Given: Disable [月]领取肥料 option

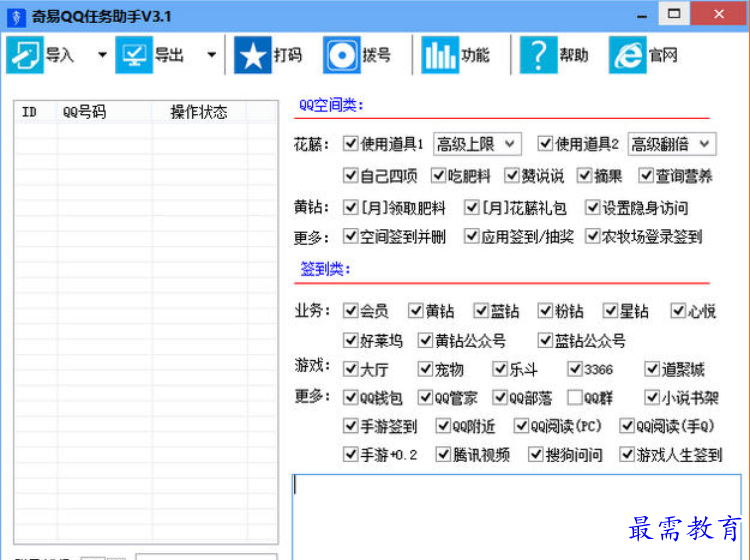Looking at the screenshot, I should [350, 208].
